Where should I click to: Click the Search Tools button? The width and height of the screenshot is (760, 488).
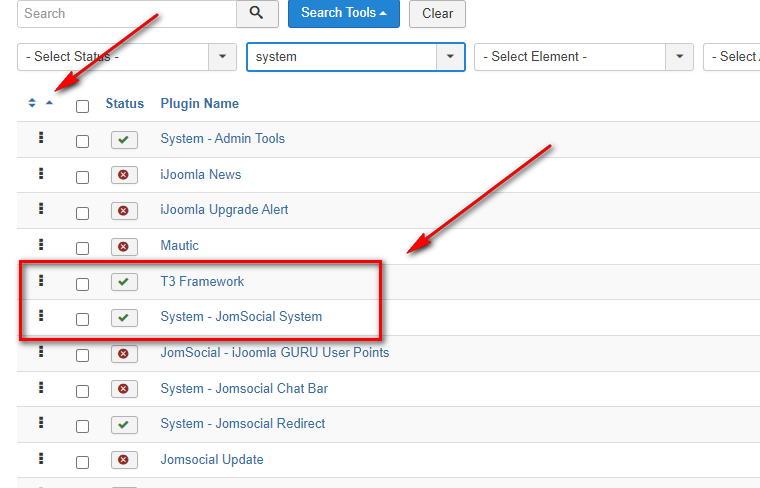(x=343, y=13)
